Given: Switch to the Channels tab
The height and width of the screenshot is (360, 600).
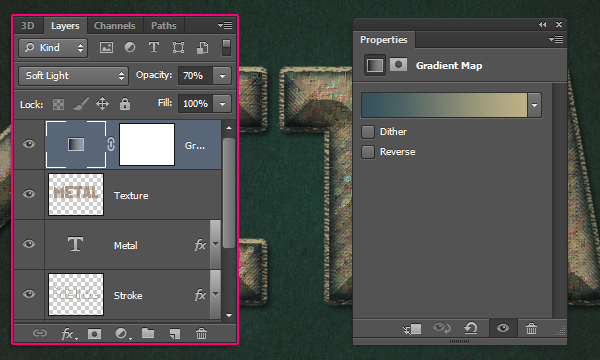Looking at the screenshot, I should click(115, 26).
